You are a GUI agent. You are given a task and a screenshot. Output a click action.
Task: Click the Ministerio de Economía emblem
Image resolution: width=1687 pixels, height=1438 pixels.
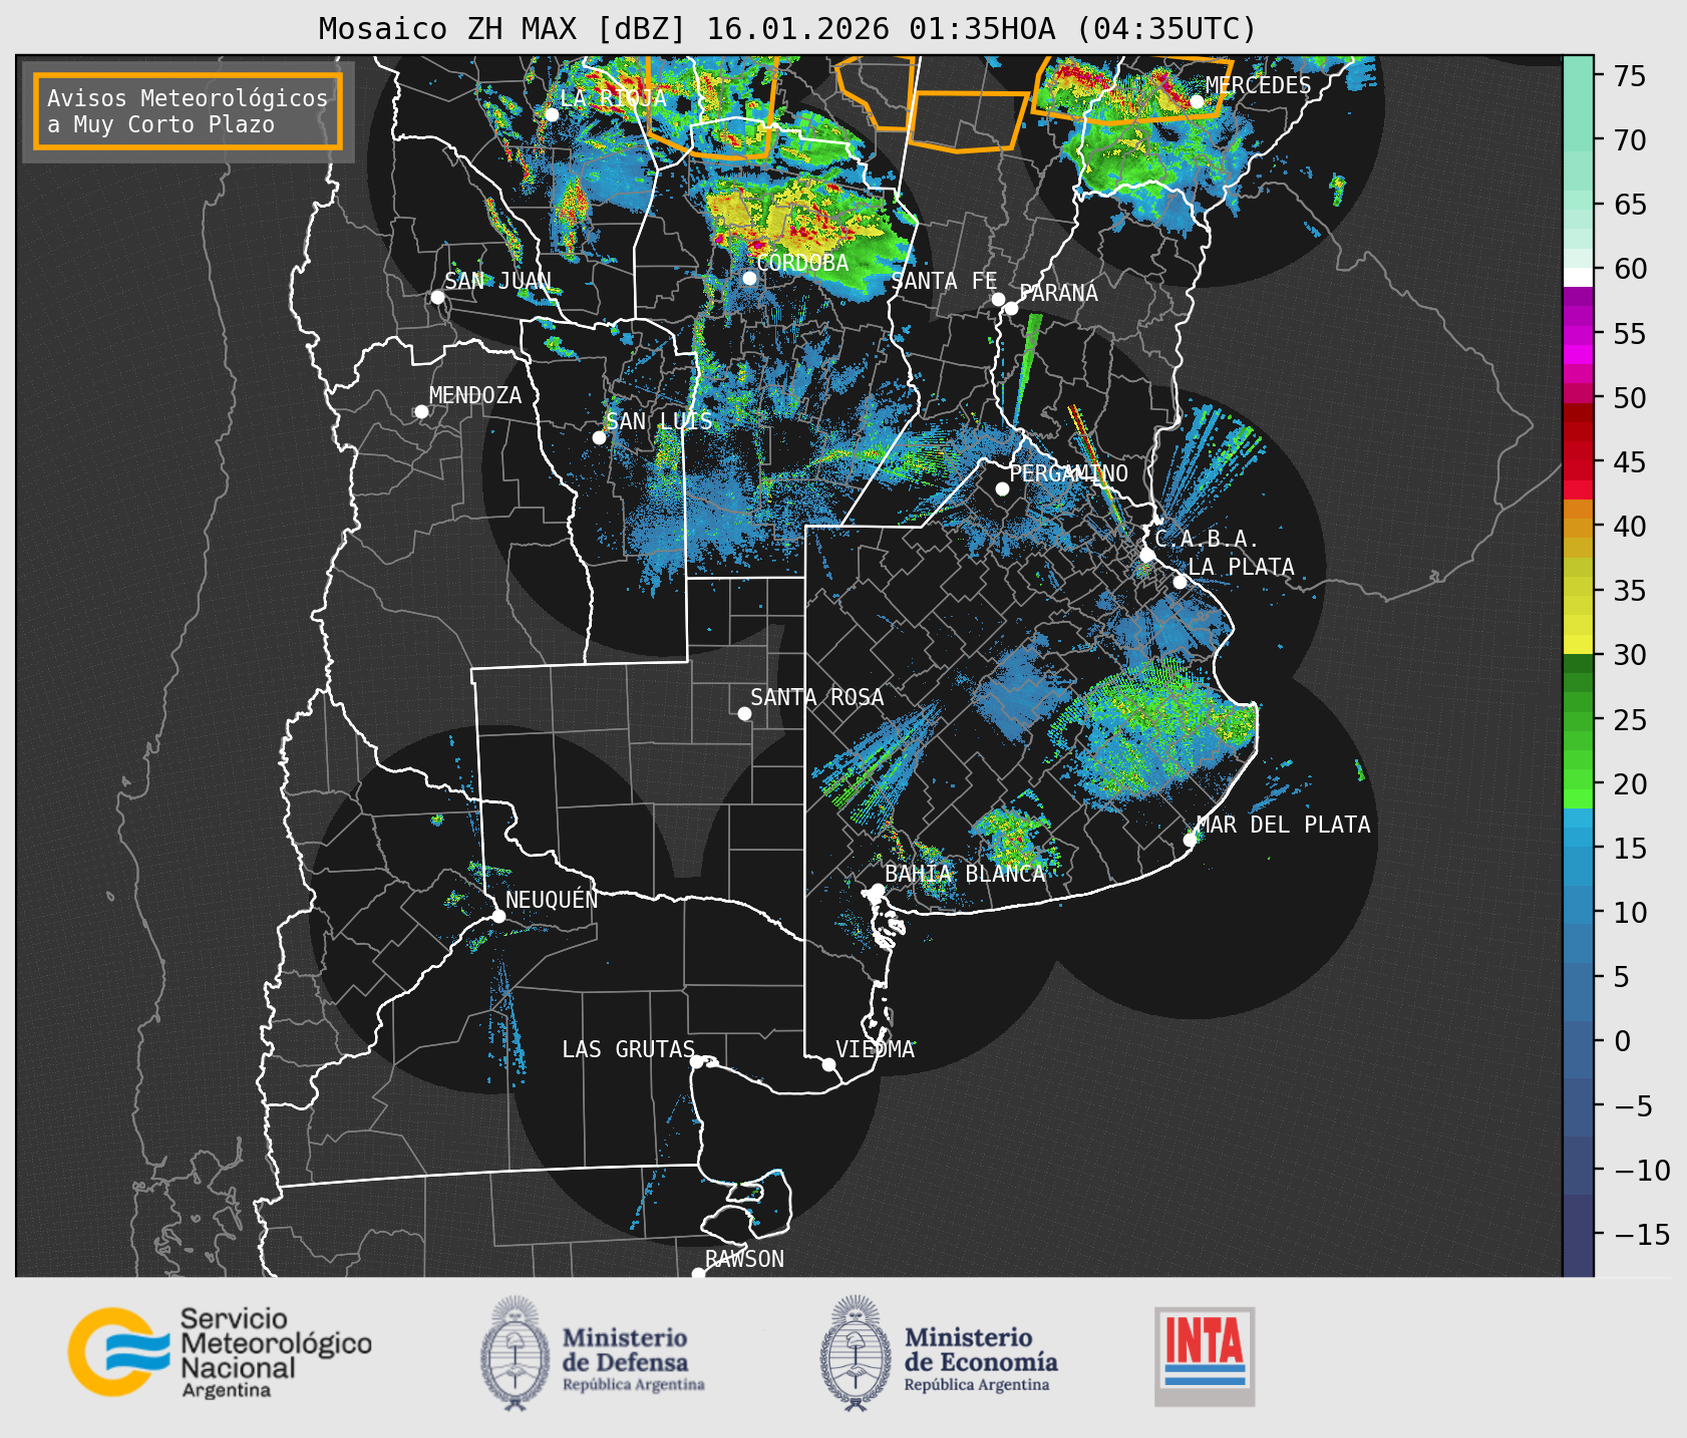[855, 1353]
